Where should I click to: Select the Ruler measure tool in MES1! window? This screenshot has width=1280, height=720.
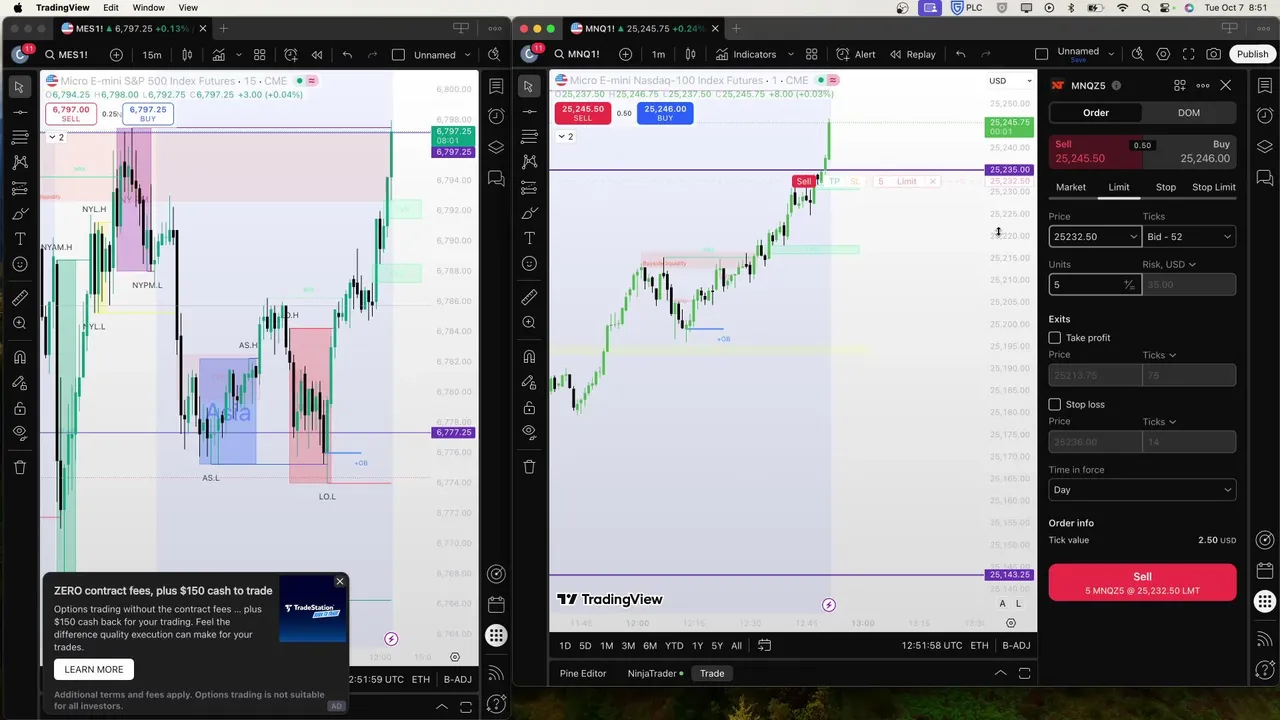tap(19, 298)
